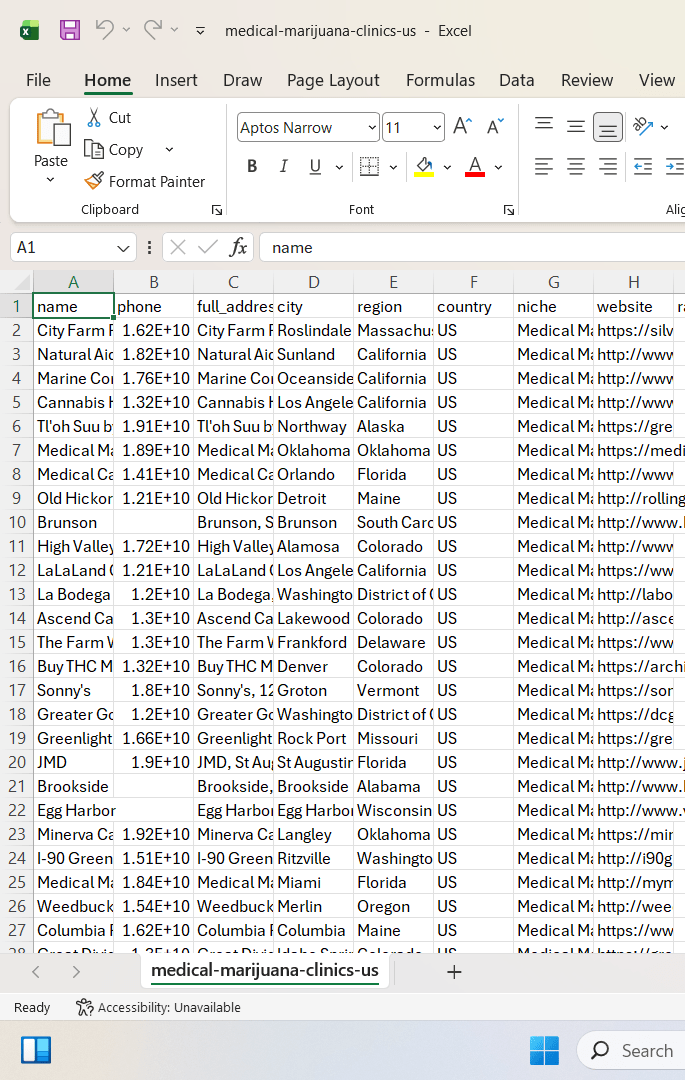Open the Font Color palette arrow
The height and width of the screenshot is (1080, 685).
pos(498,167)
